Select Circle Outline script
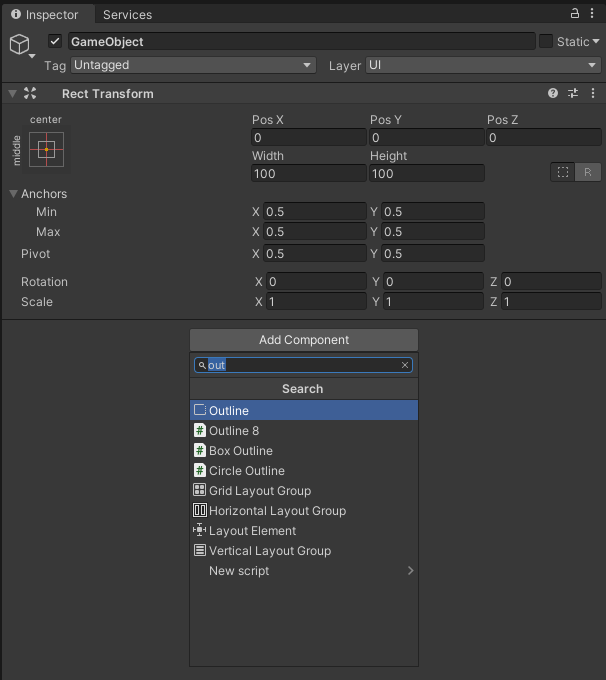Viewport: 606px width, 680px height. (x=304, y=471)
